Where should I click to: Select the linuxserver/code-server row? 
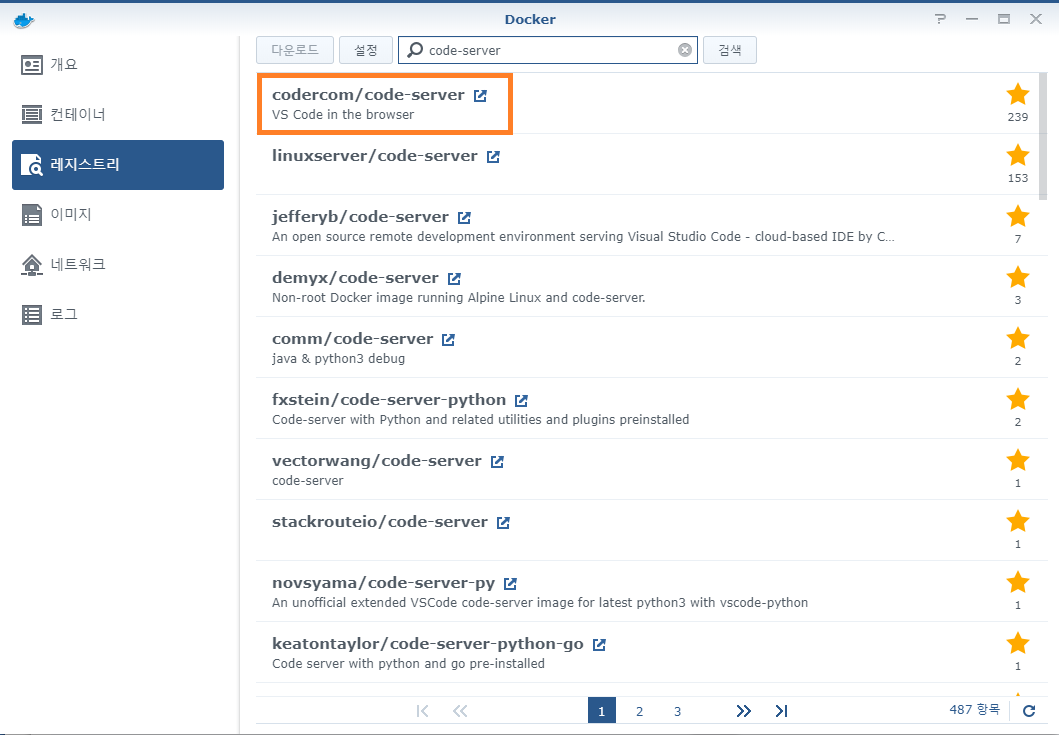tap(647, 164)
